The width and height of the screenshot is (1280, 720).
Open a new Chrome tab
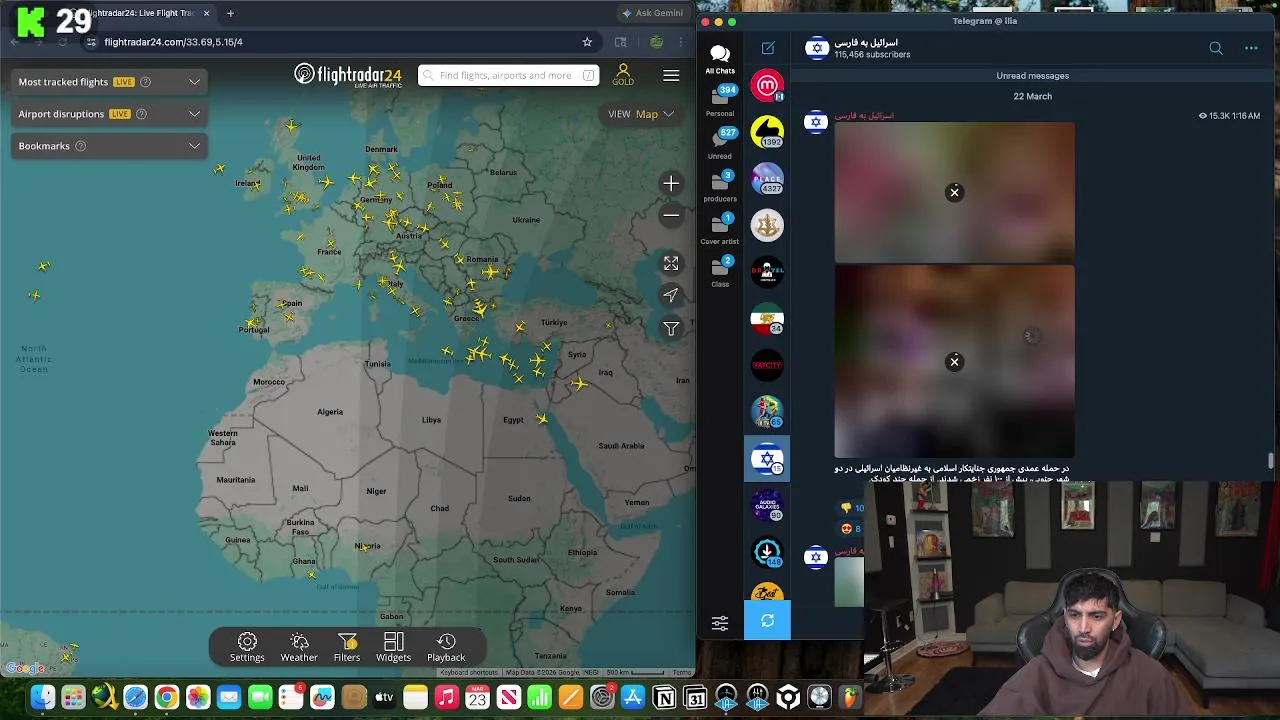230,13
